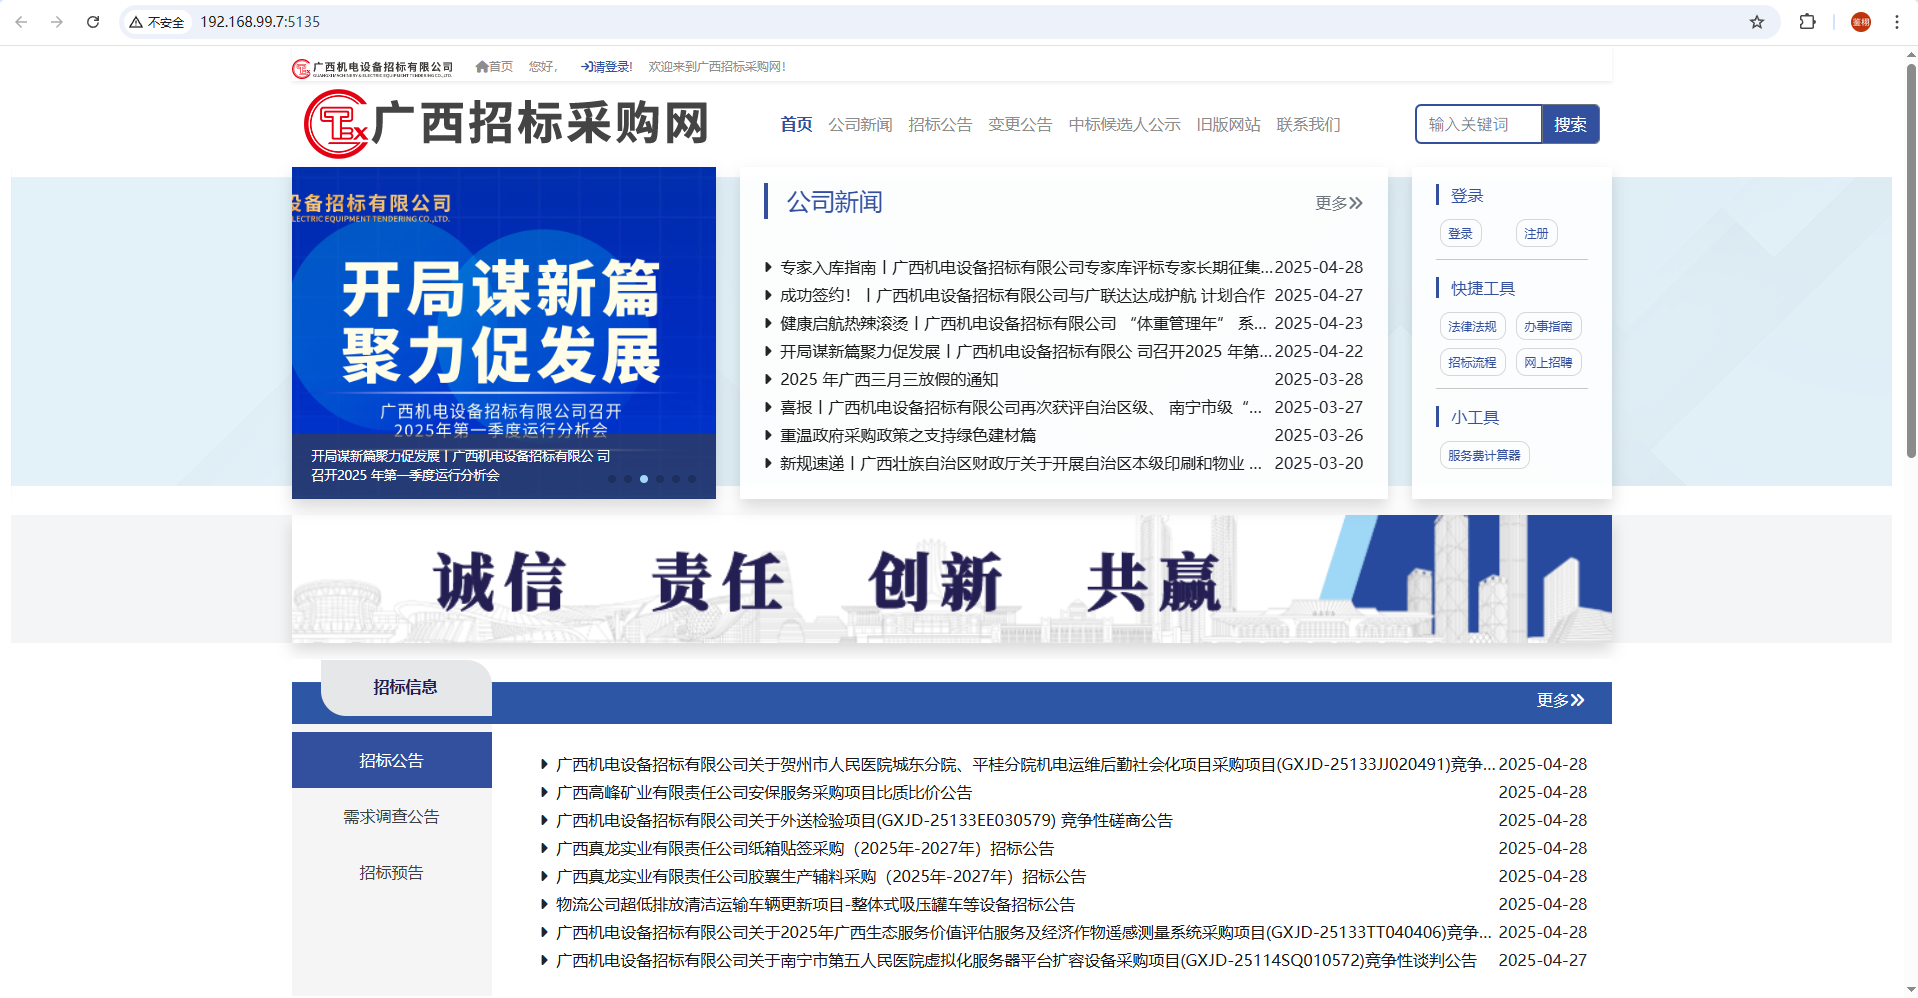Select the 首页 navigation item

(796, 124)
